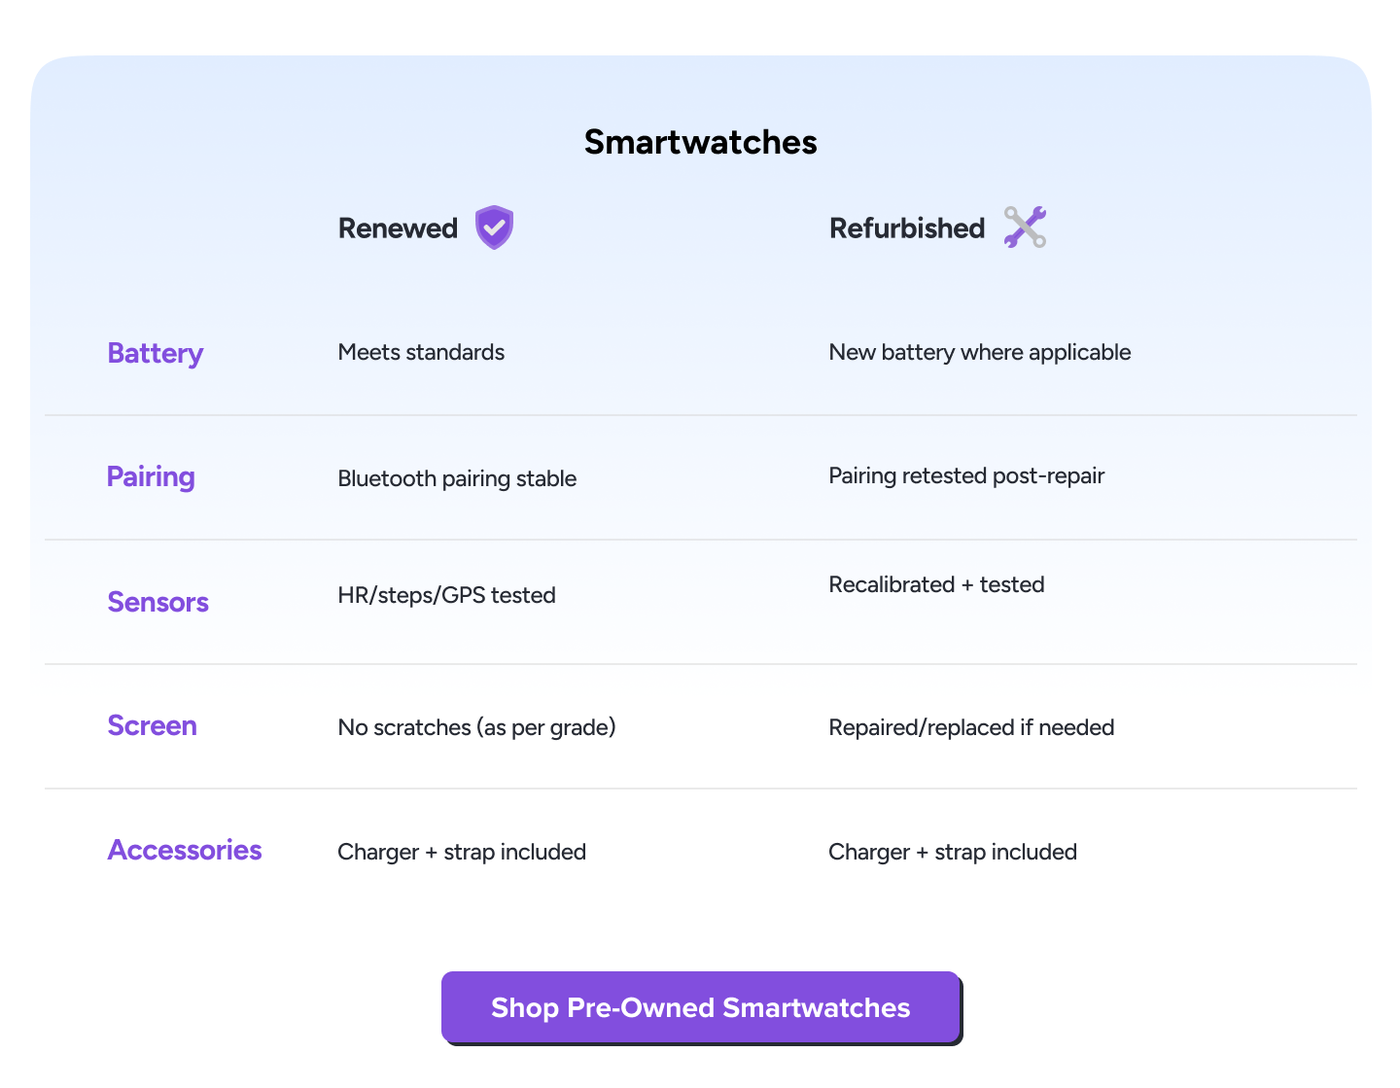Click the Charger + strap included Renewed cell
Screen dimensions: 1400x1088
coord(461,851)
